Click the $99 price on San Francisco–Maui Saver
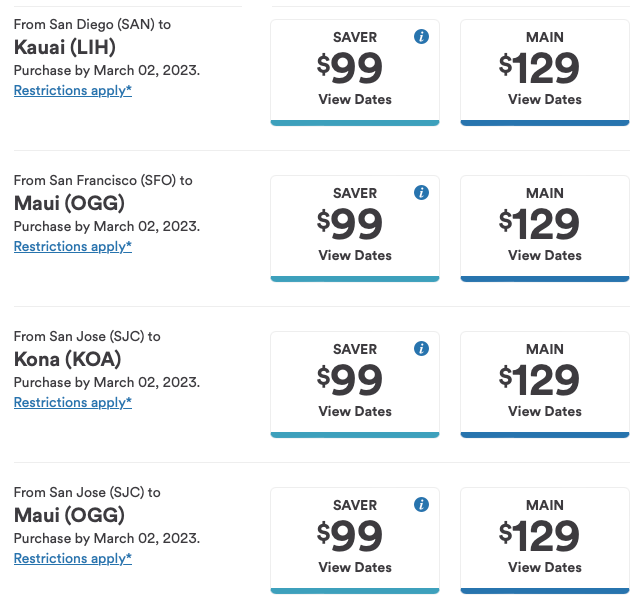The height and width of the screenshot is (615, 644). [x=351, y=225]
